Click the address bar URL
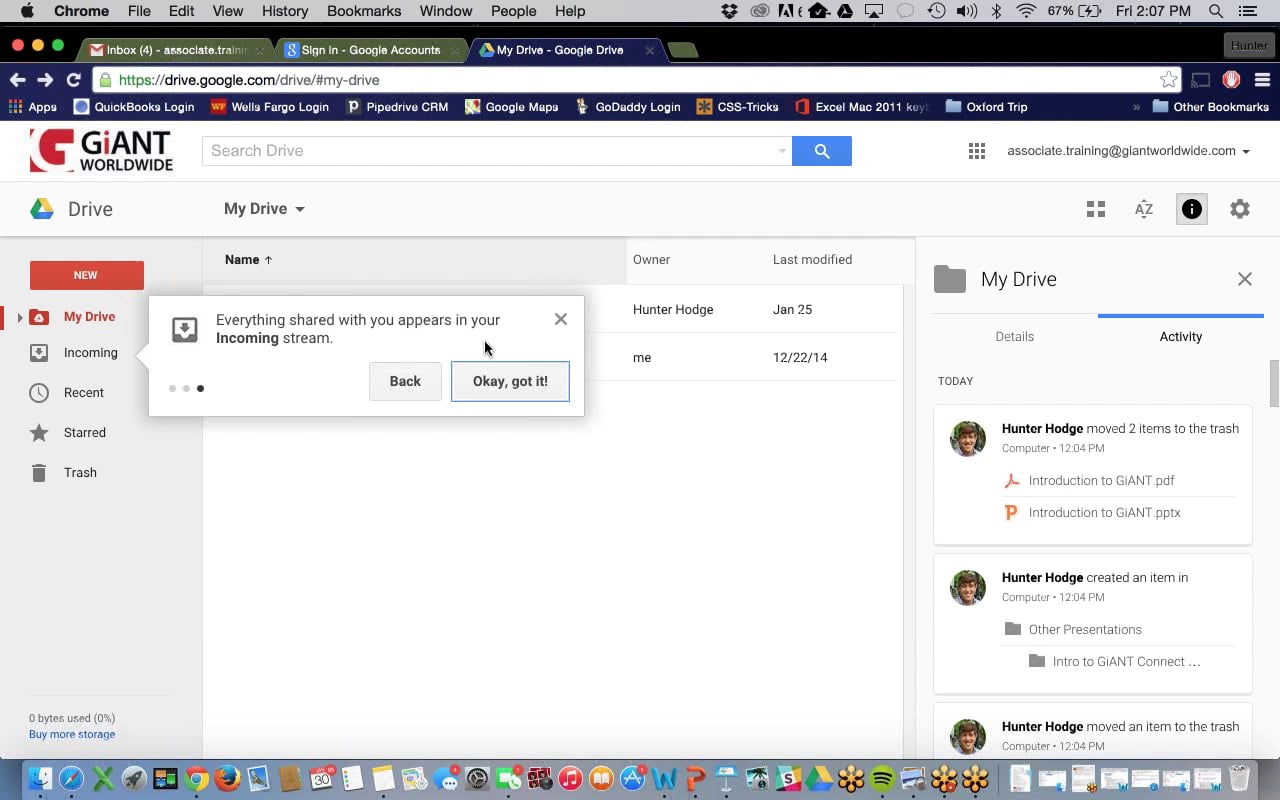The width and height of the screenshot is (1280, 800). click(249, 80)
